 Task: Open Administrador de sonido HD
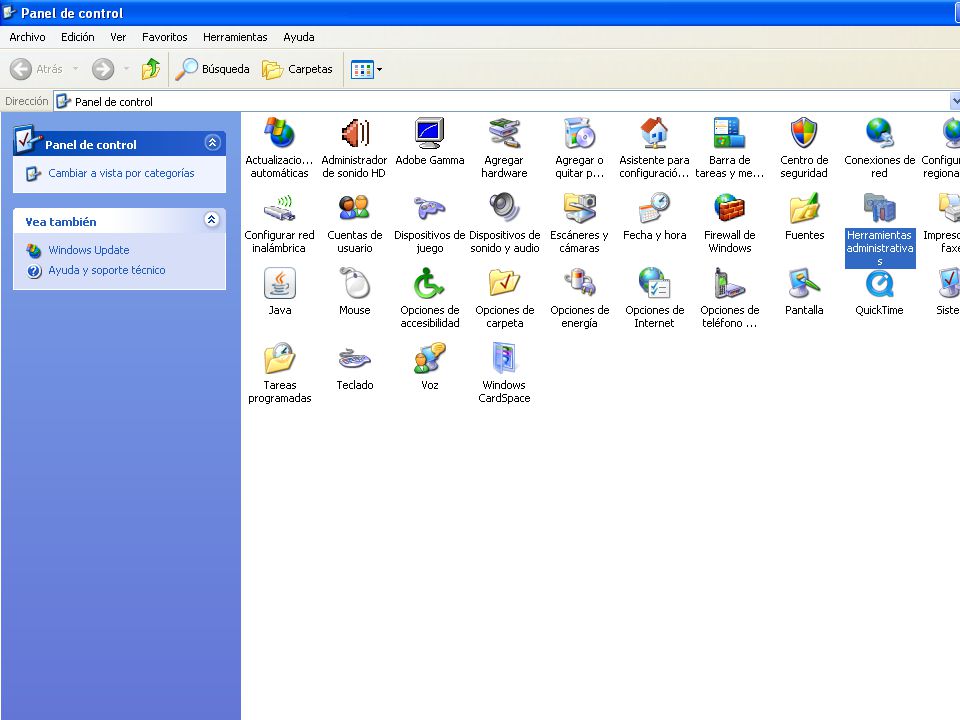354,133
